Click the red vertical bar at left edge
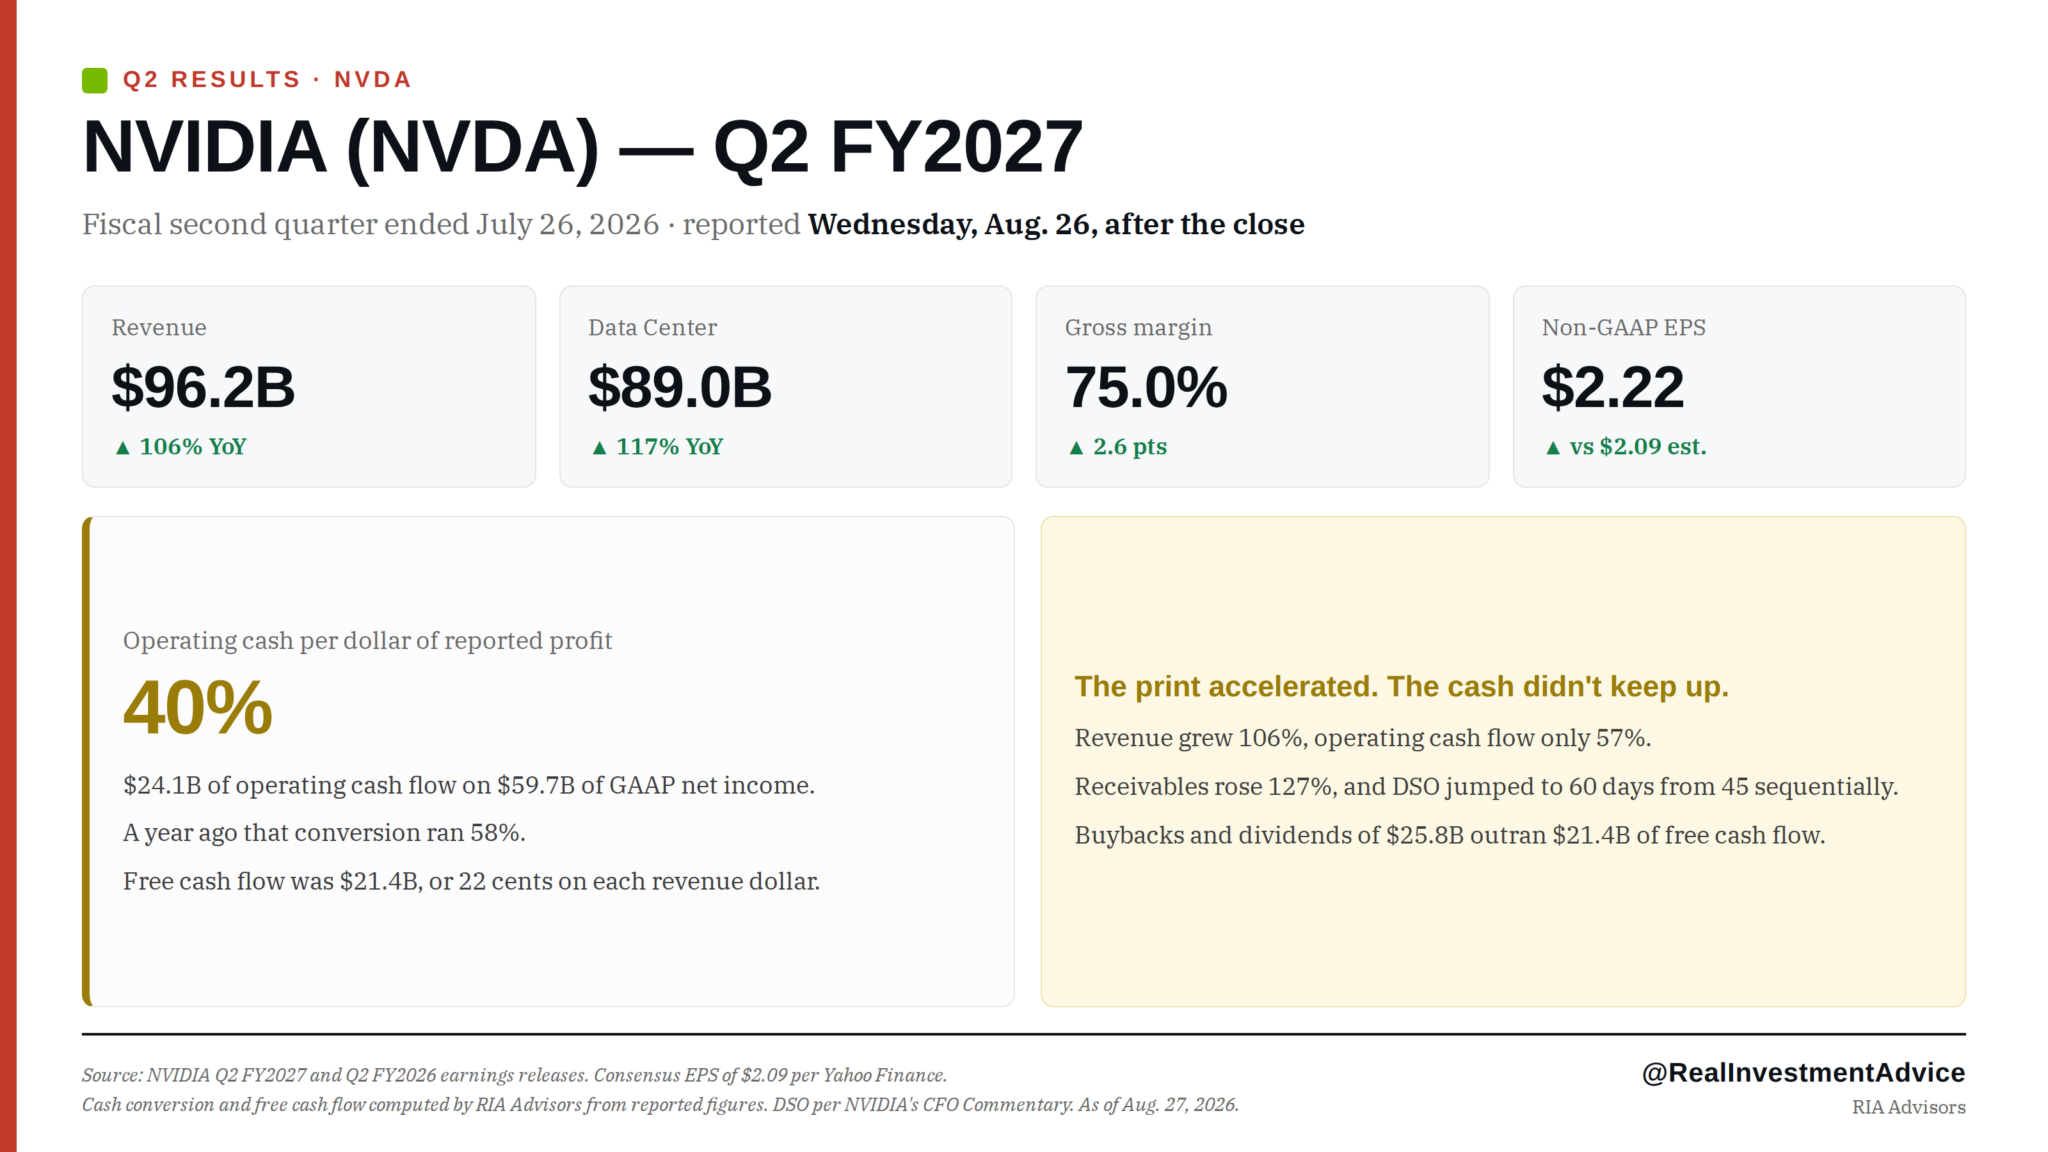The image size is (2048, 1152). point(8,576)
